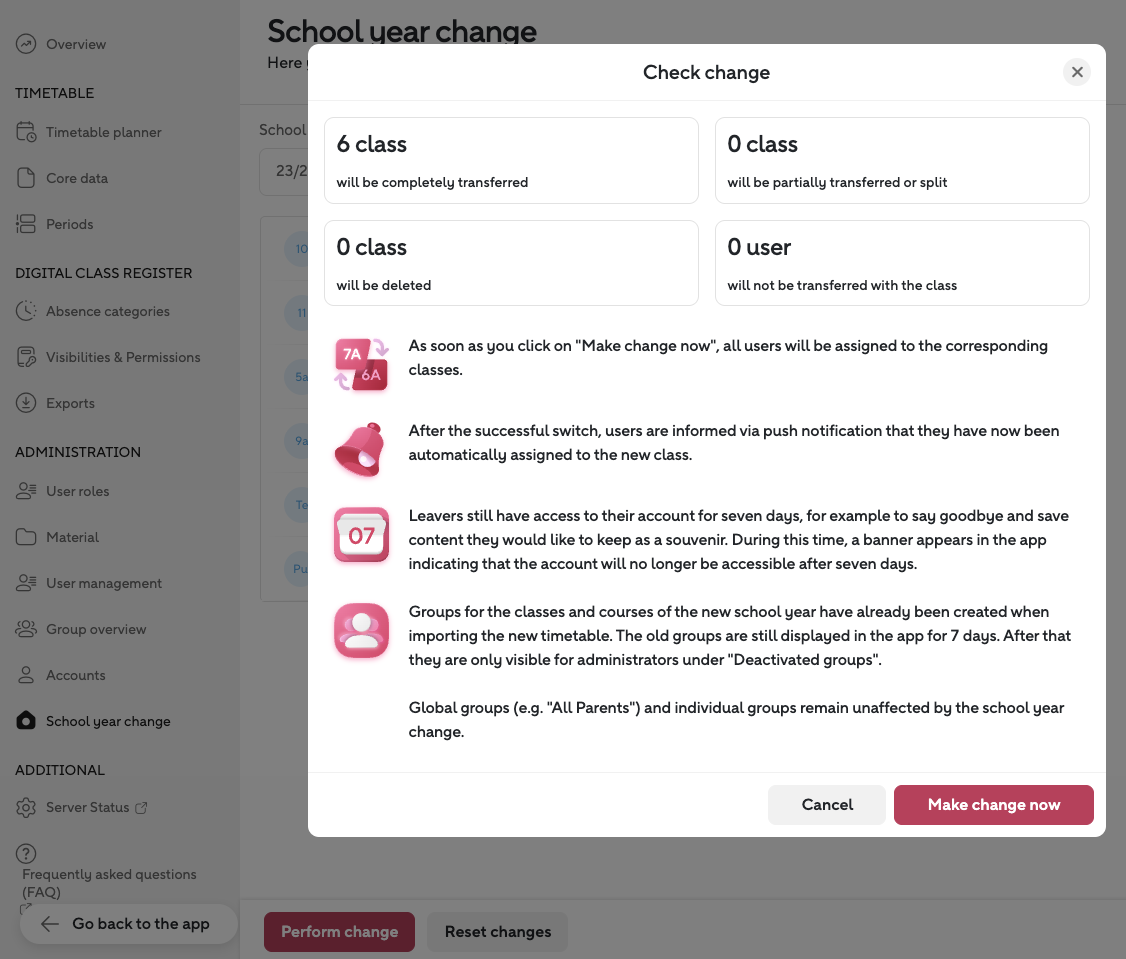Click the Server Status gear icon

pos(26,807)
